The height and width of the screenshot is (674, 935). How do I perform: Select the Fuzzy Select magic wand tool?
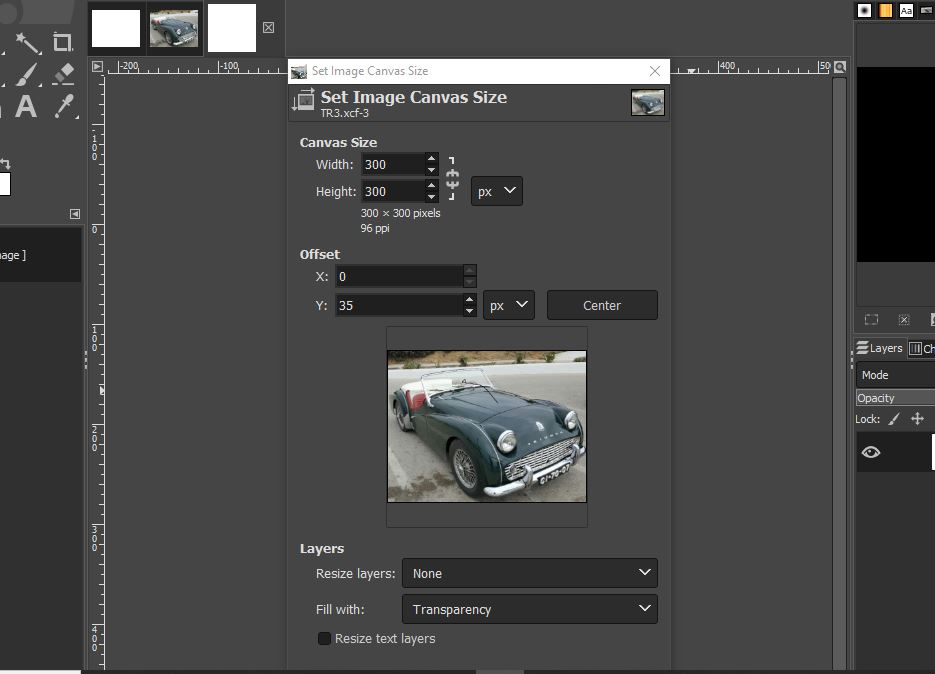click(27, 43)
